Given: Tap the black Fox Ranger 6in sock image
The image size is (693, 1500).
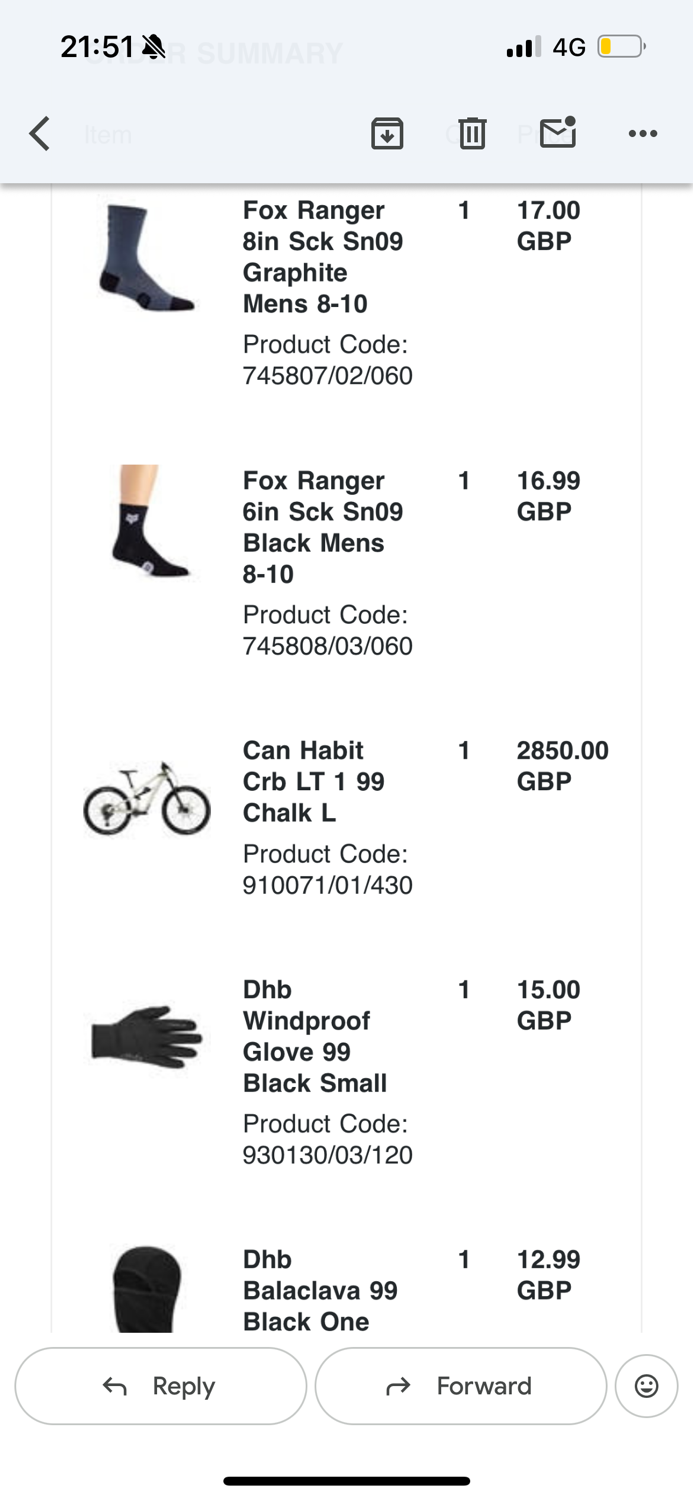Looking at the screenshot, I should pyautogui.click(x=146, y=521).
